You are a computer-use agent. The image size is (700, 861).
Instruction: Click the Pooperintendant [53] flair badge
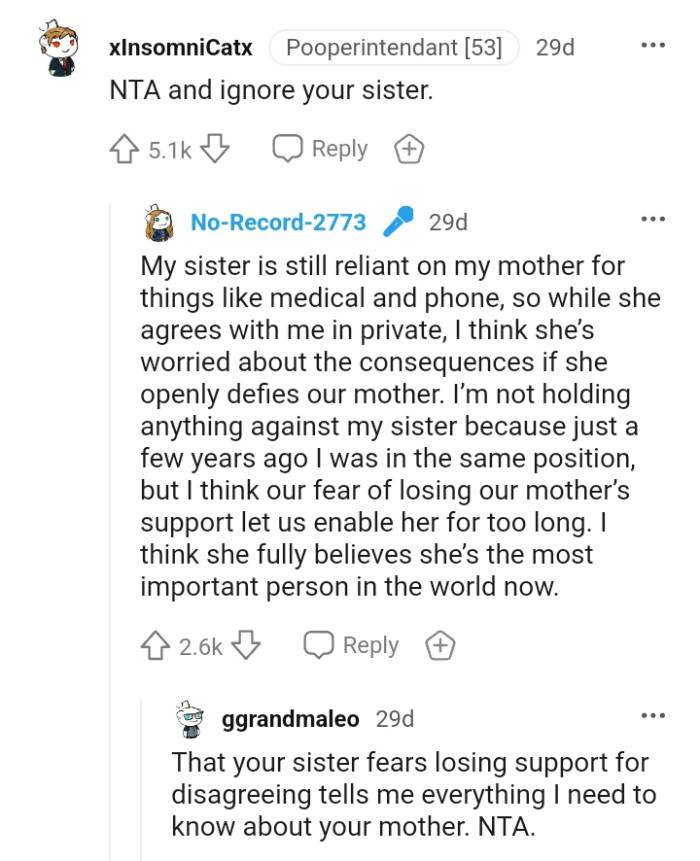tap(393, 45)
